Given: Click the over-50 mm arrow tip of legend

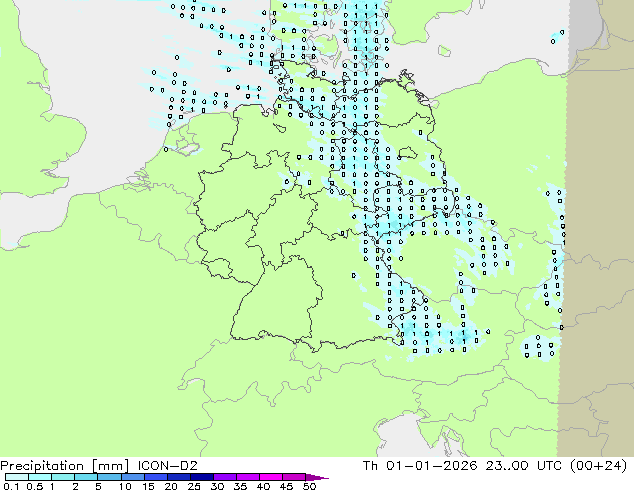Looking at the screenshot, I should 317,478.
